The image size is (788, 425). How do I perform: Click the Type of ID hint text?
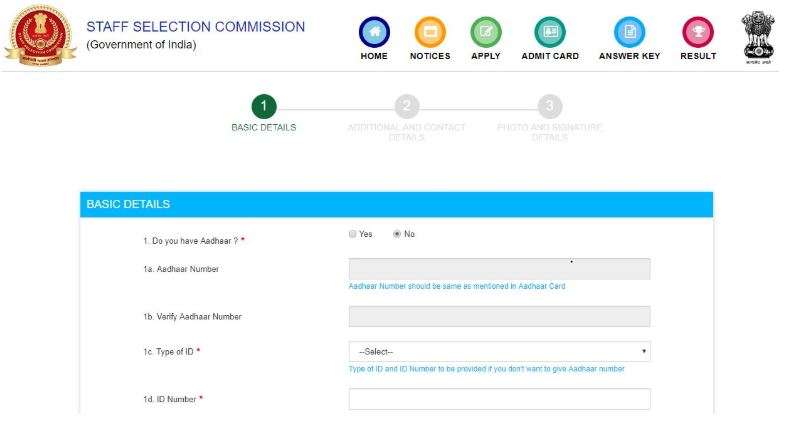[x=486, y=369]
